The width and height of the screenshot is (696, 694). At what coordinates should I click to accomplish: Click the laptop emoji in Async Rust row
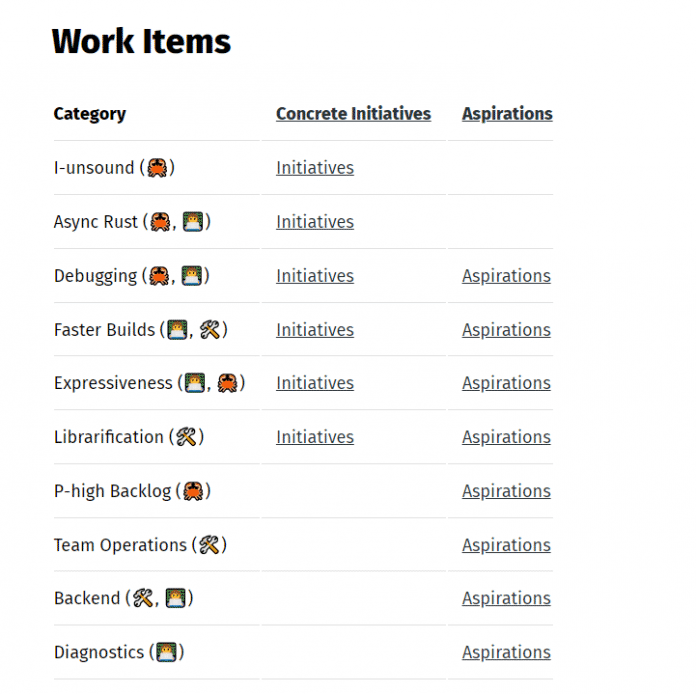pos(193,222)
